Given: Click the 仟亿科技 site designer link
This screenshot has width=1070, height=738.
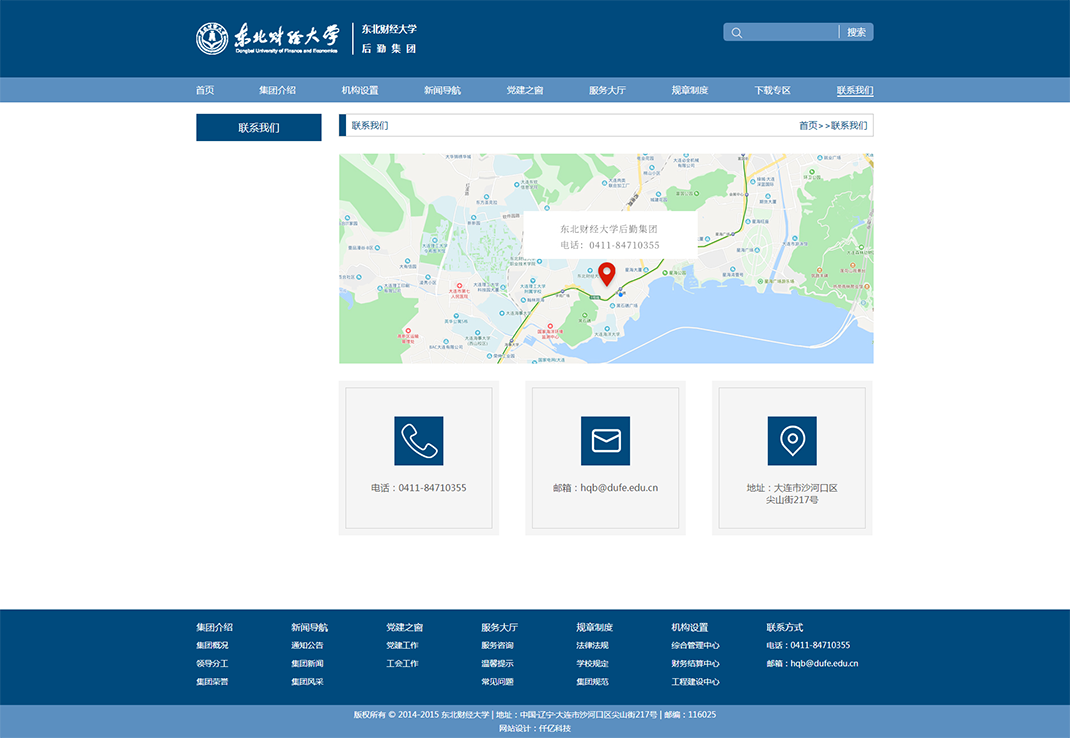Looking at the screenshot, I should click(x=555, y=729).
